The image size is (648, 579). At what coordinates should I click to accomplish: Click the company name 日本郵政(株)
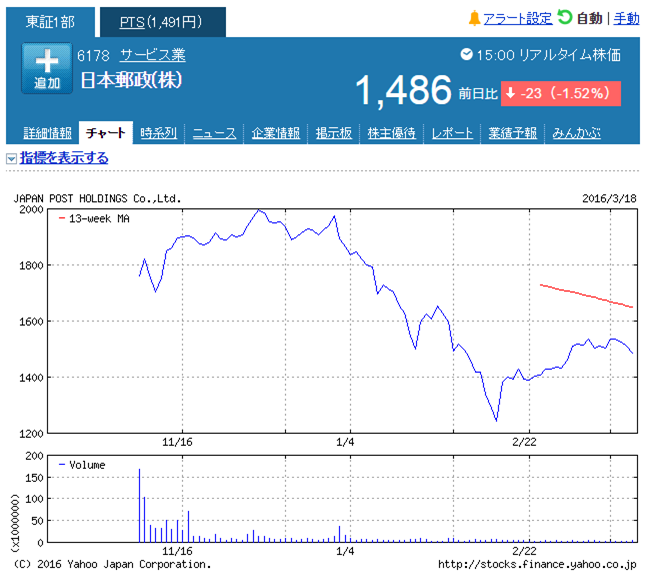131,80
